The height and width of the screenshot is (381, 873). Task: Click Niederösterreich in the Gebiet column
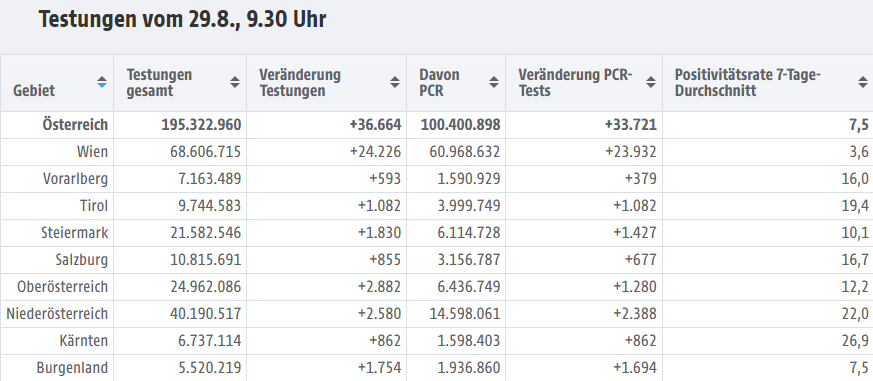coord(57,314)
